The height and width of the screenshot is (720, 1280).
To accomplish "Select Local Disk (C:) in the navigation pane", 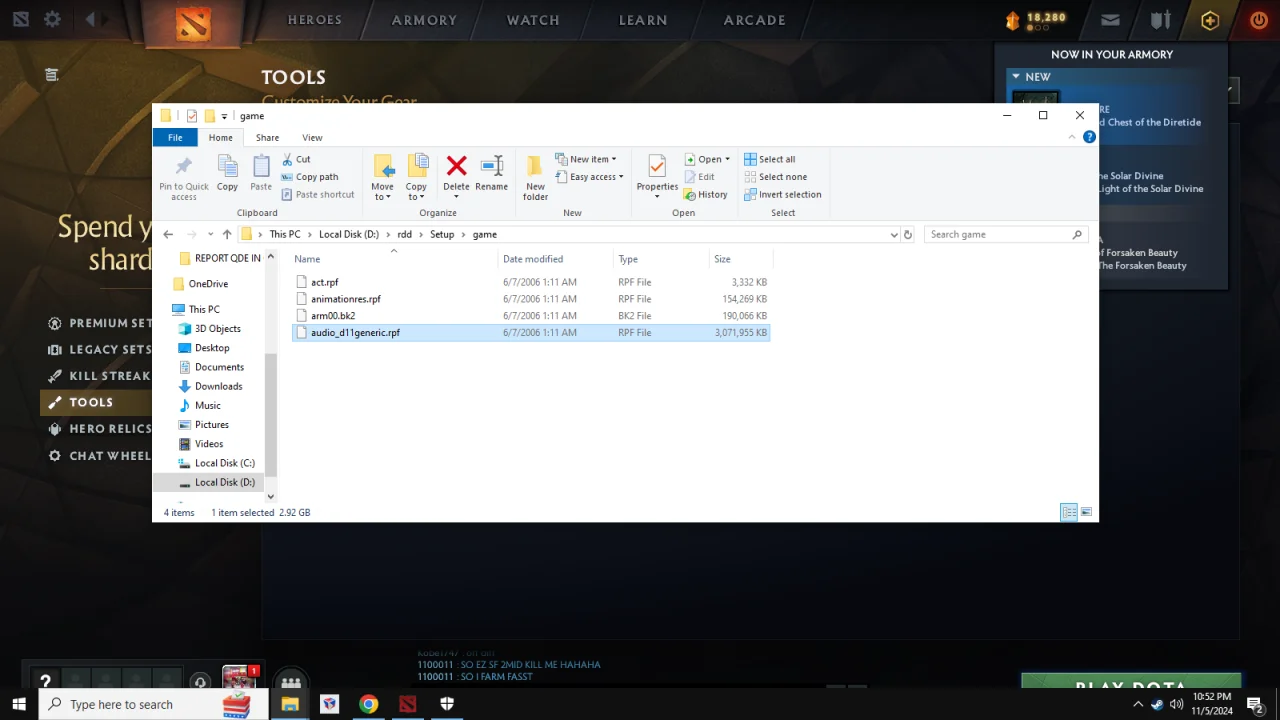I will [x=225, y=463].
